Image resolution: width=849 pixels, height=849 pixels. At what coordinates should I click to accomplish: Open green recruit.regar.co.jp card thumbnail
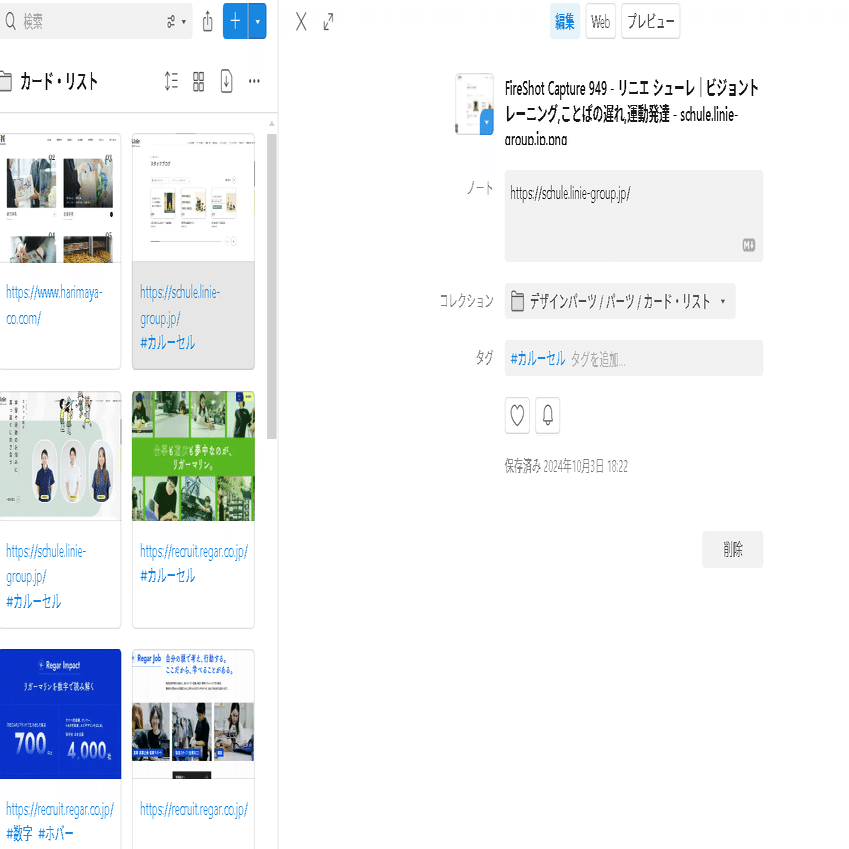pos(193,456)
